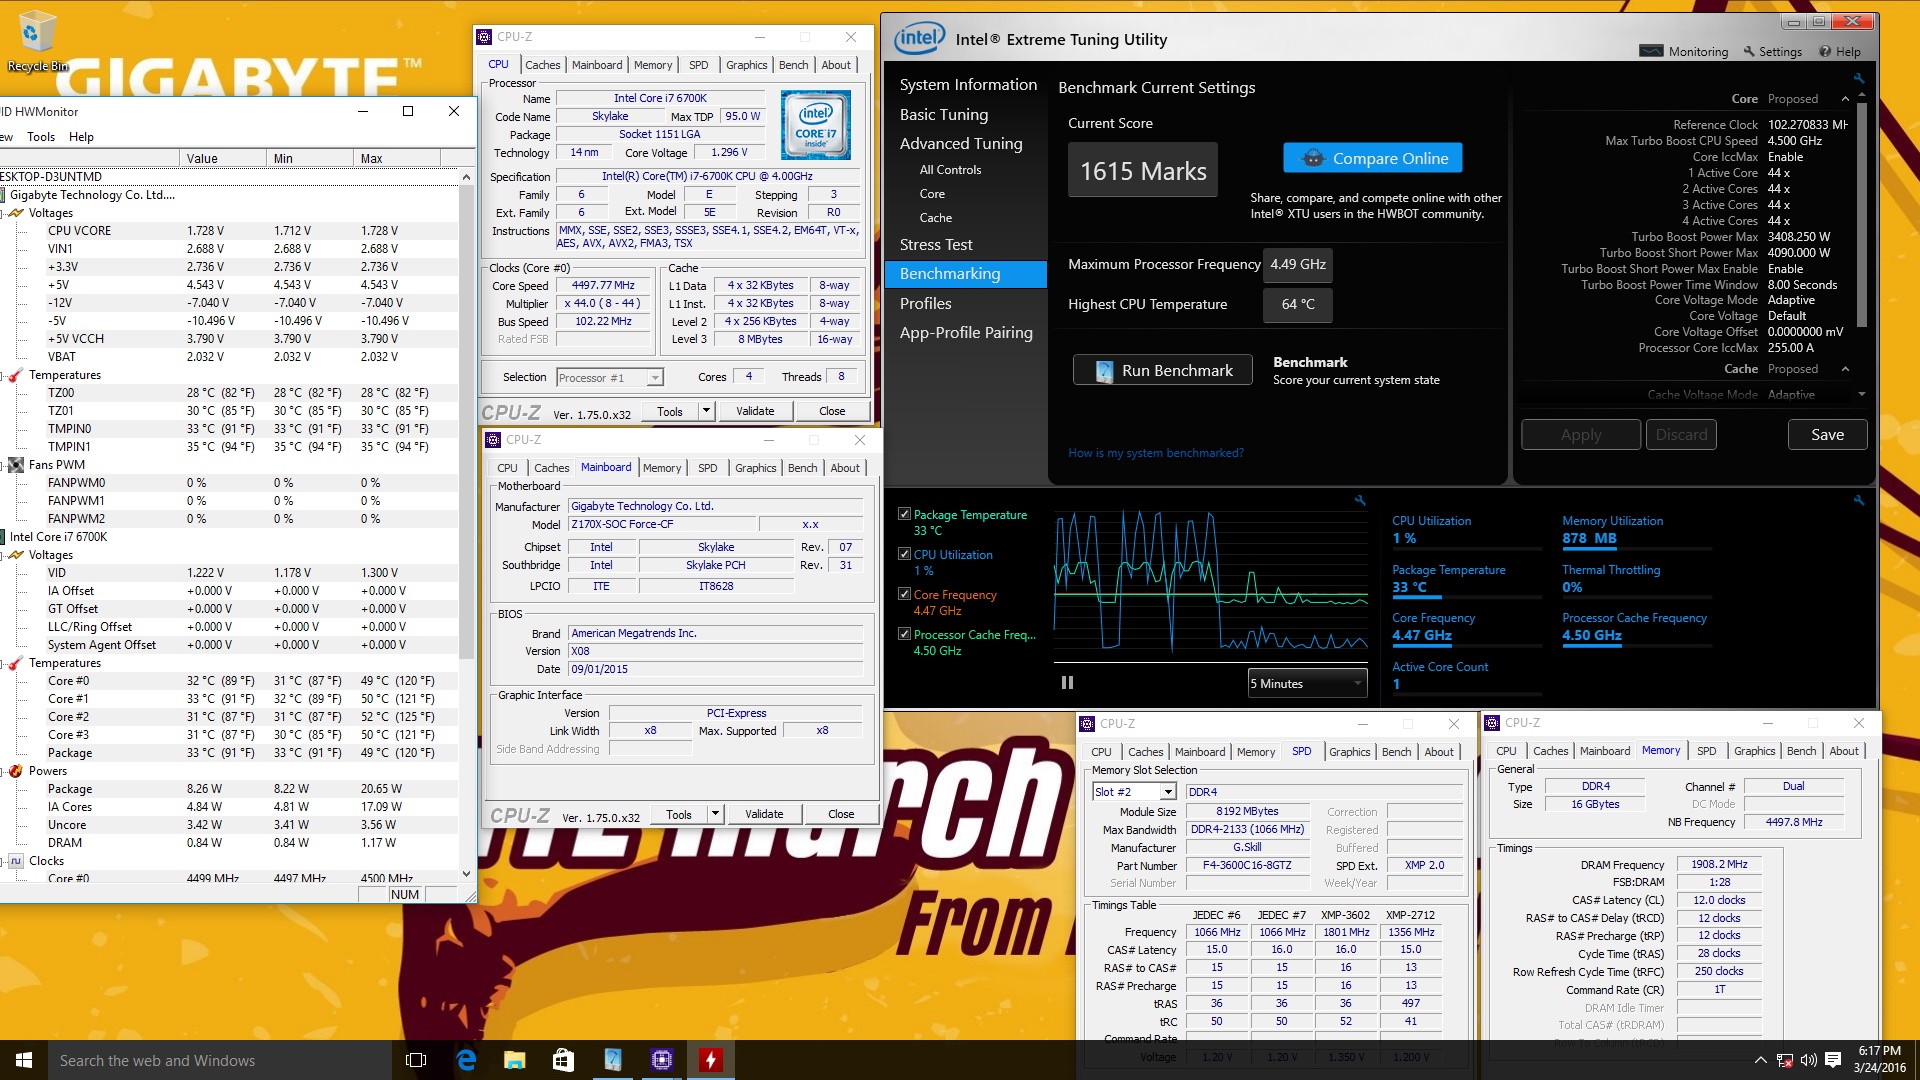This screenshot has width=1920, height=1080.
Task: Click the Intel Core i7 badge in CPU-Z
Action: 816,125
